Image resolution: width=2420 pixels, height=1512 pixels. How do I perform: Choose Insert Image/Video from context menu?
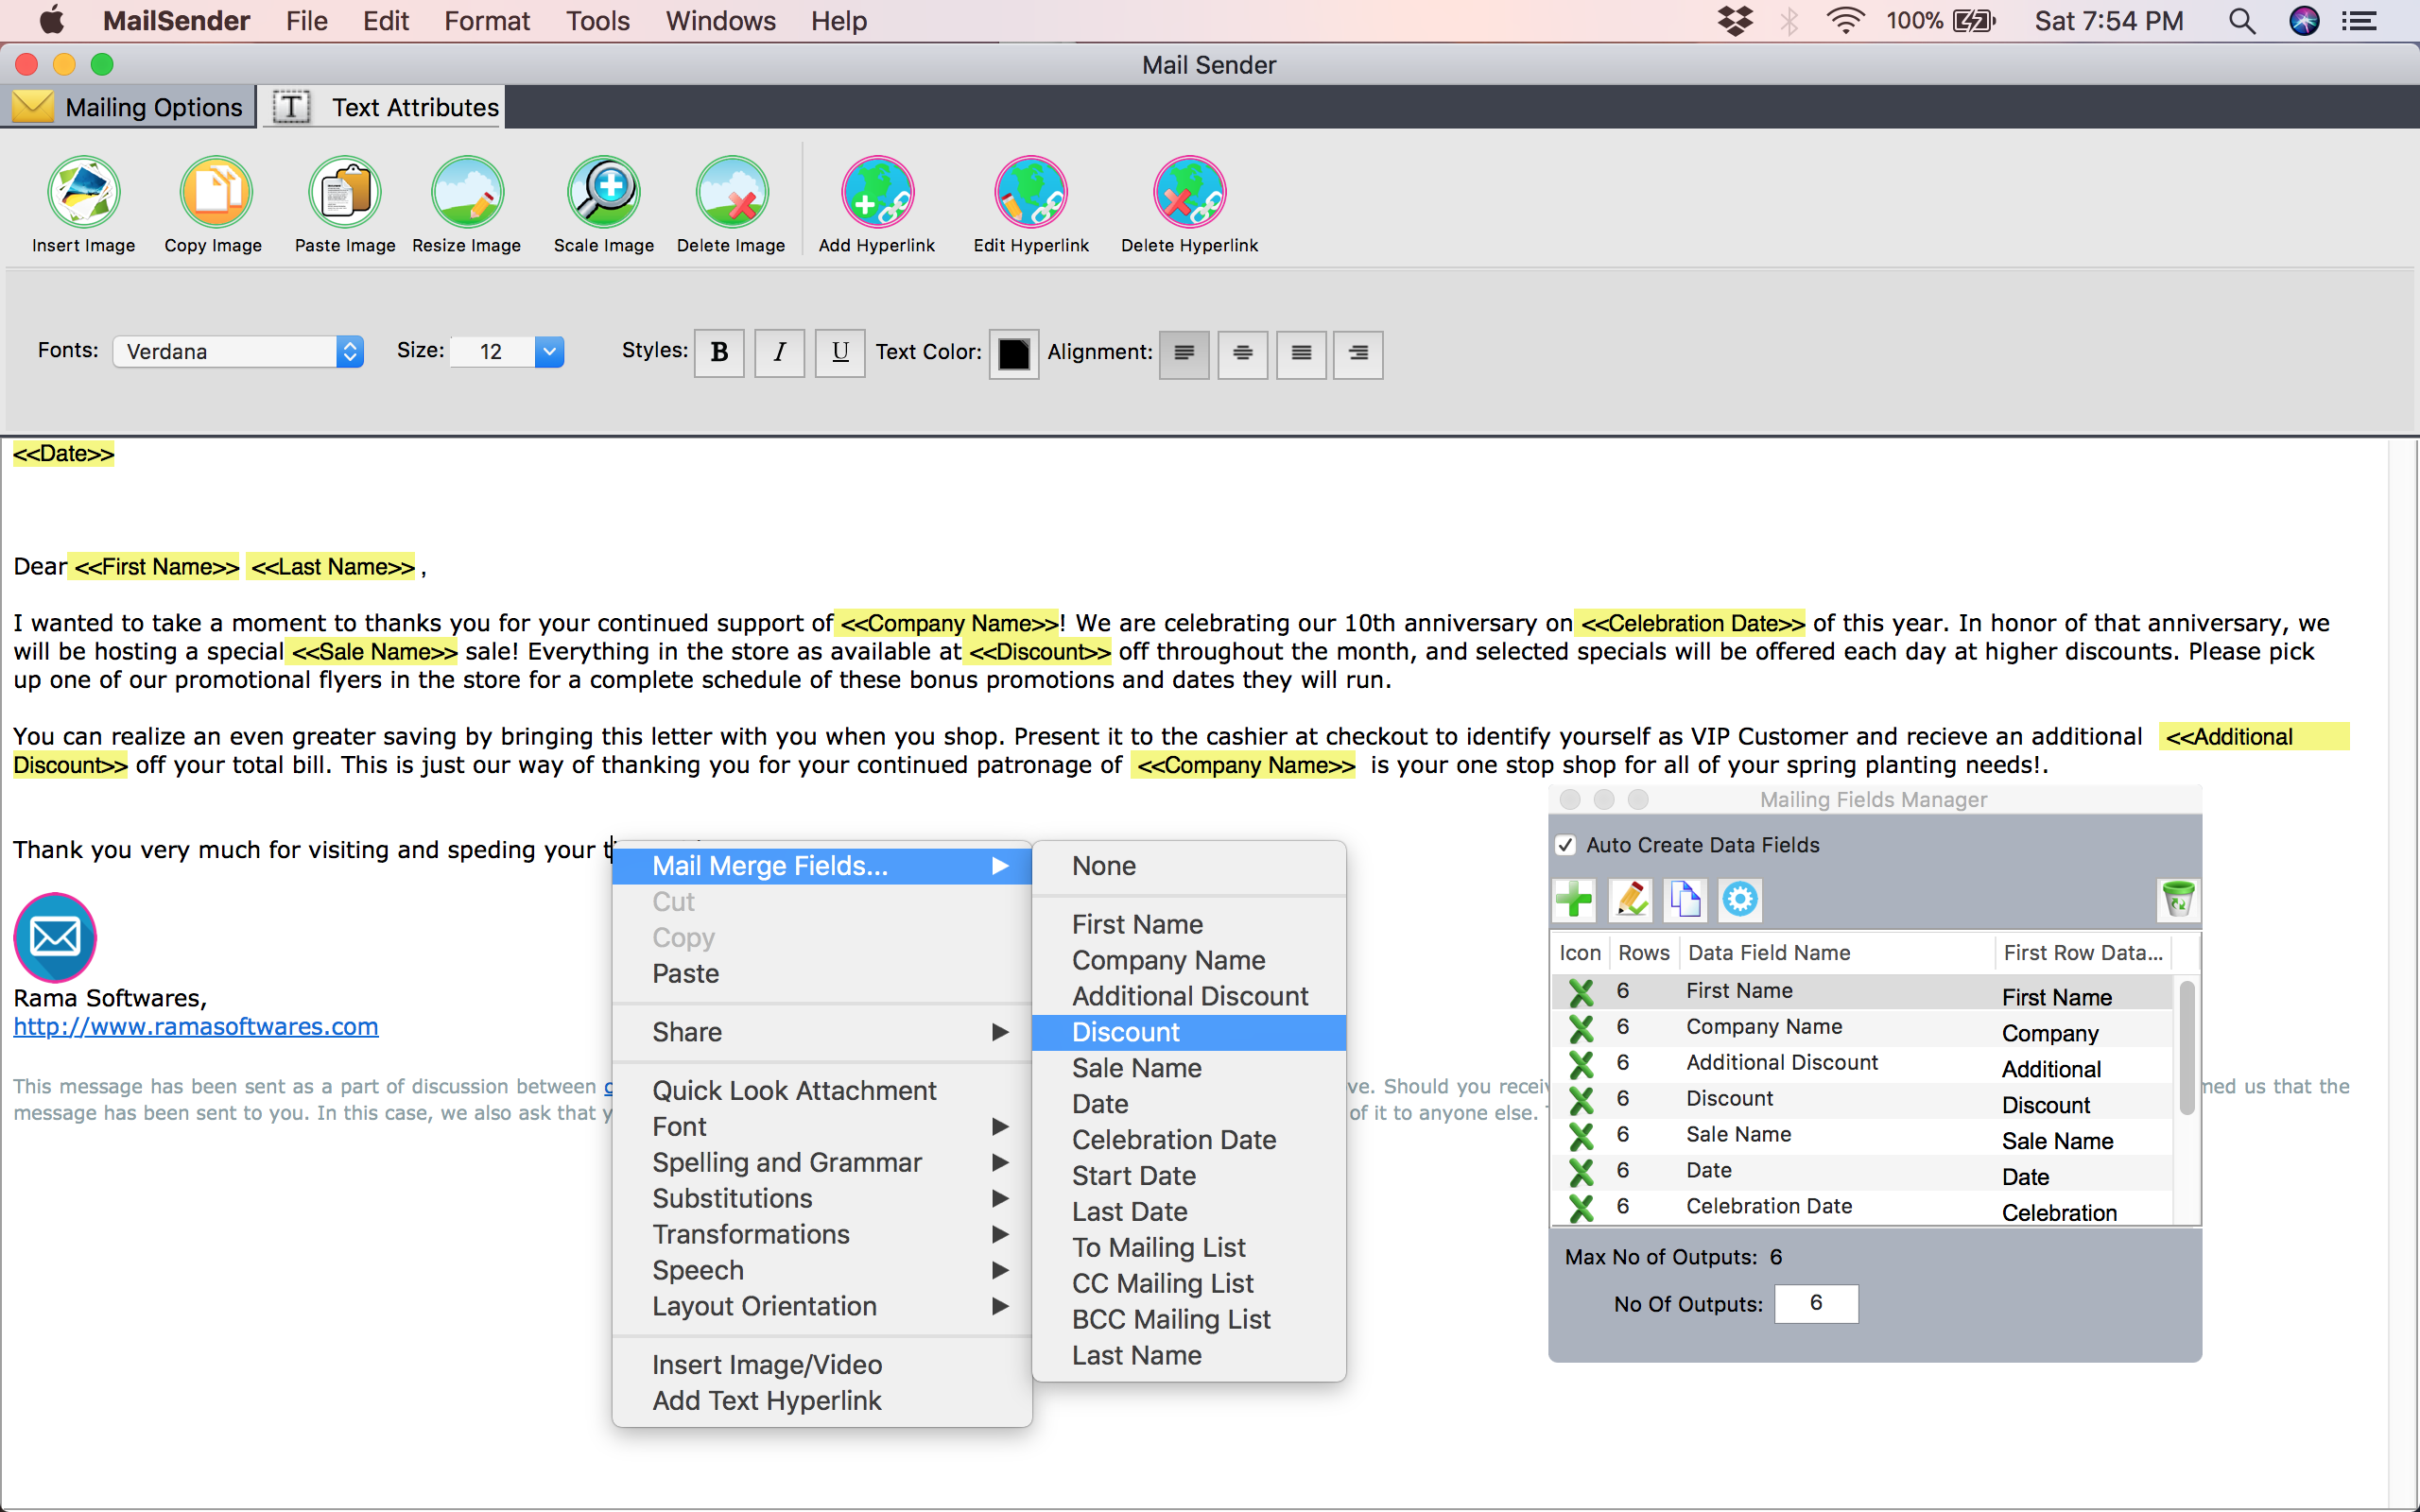click(x=822, y=1365)
